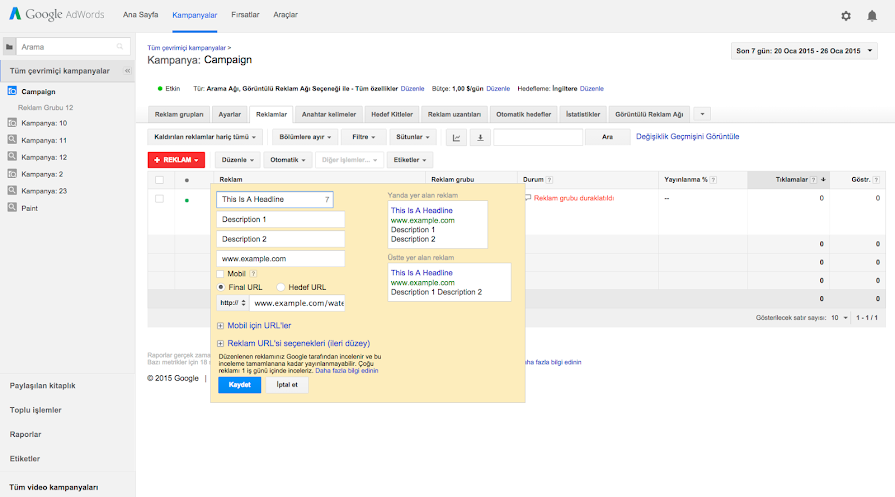Click the Google AdWords logo
The width and height of the screenshot is (895, 497).
57,14
